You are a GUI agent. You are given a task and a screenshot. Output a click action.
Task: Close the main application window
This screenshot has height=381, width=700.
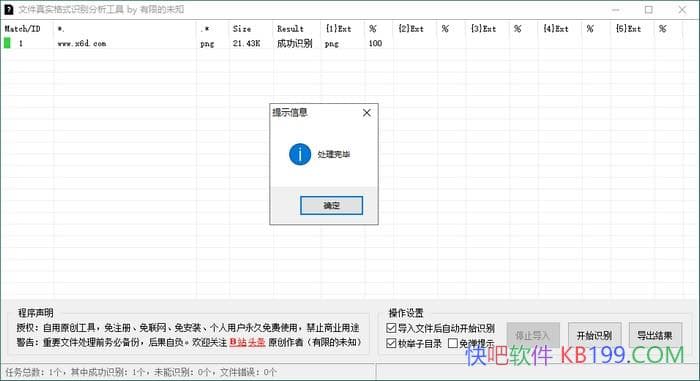pos(682,9)
